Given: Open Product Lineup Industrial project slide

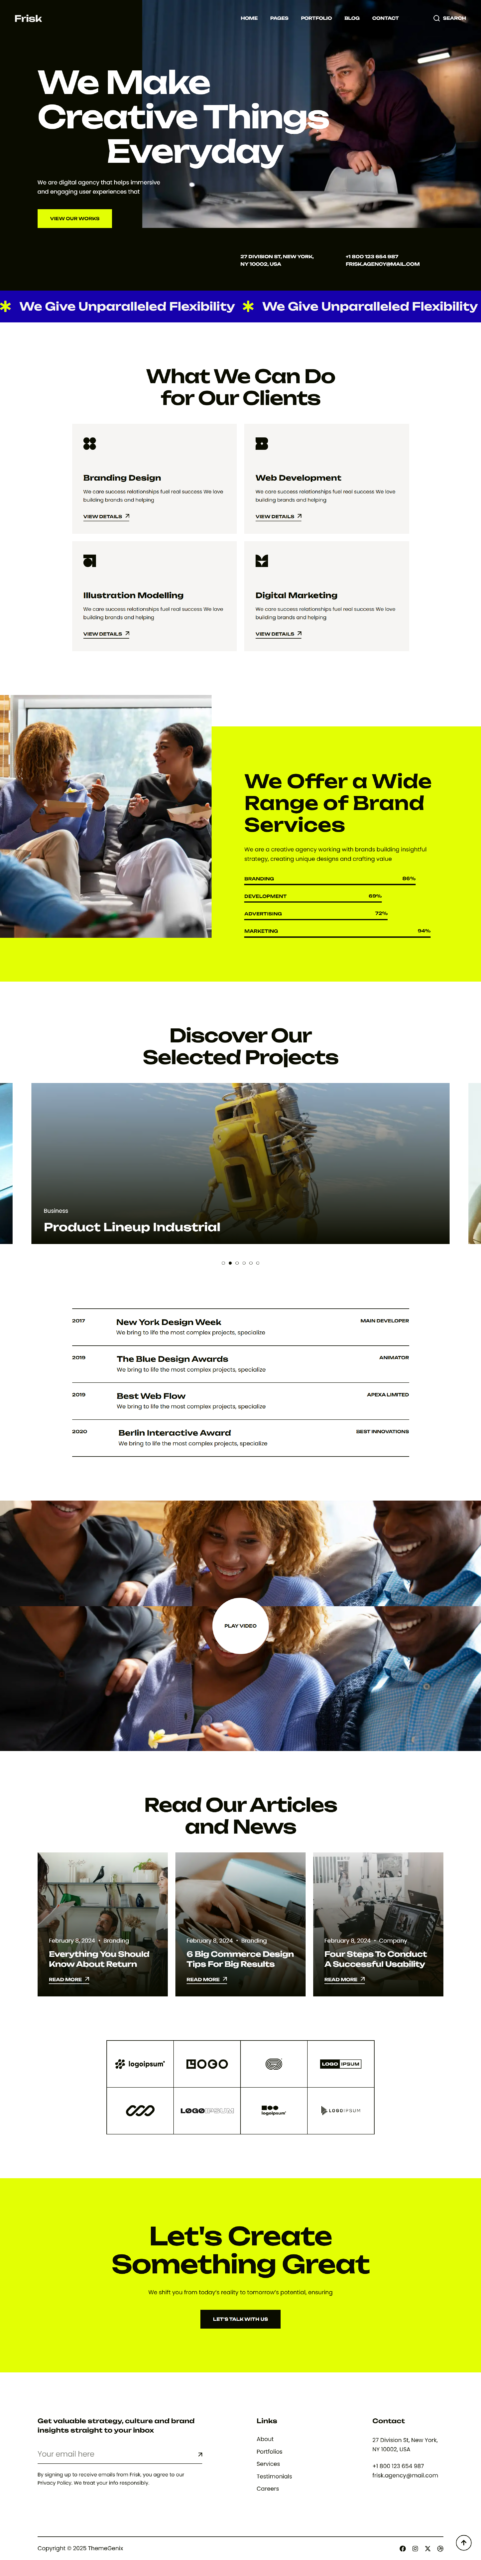Looking at the screenshot, I should (240, 1163).
